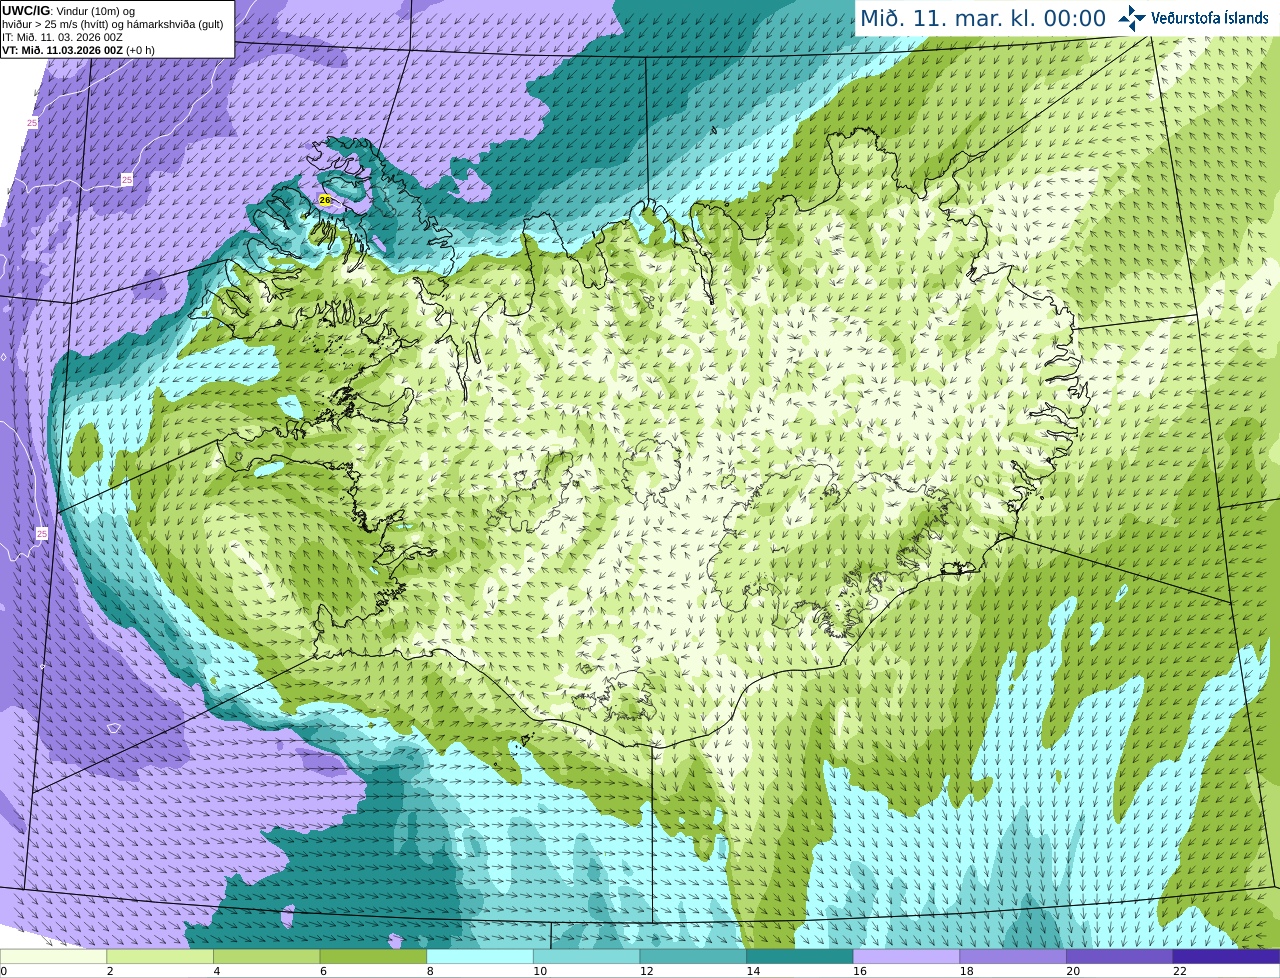Click the legend scale value 14
The image size is (1280, 978).
pos(753,971)
